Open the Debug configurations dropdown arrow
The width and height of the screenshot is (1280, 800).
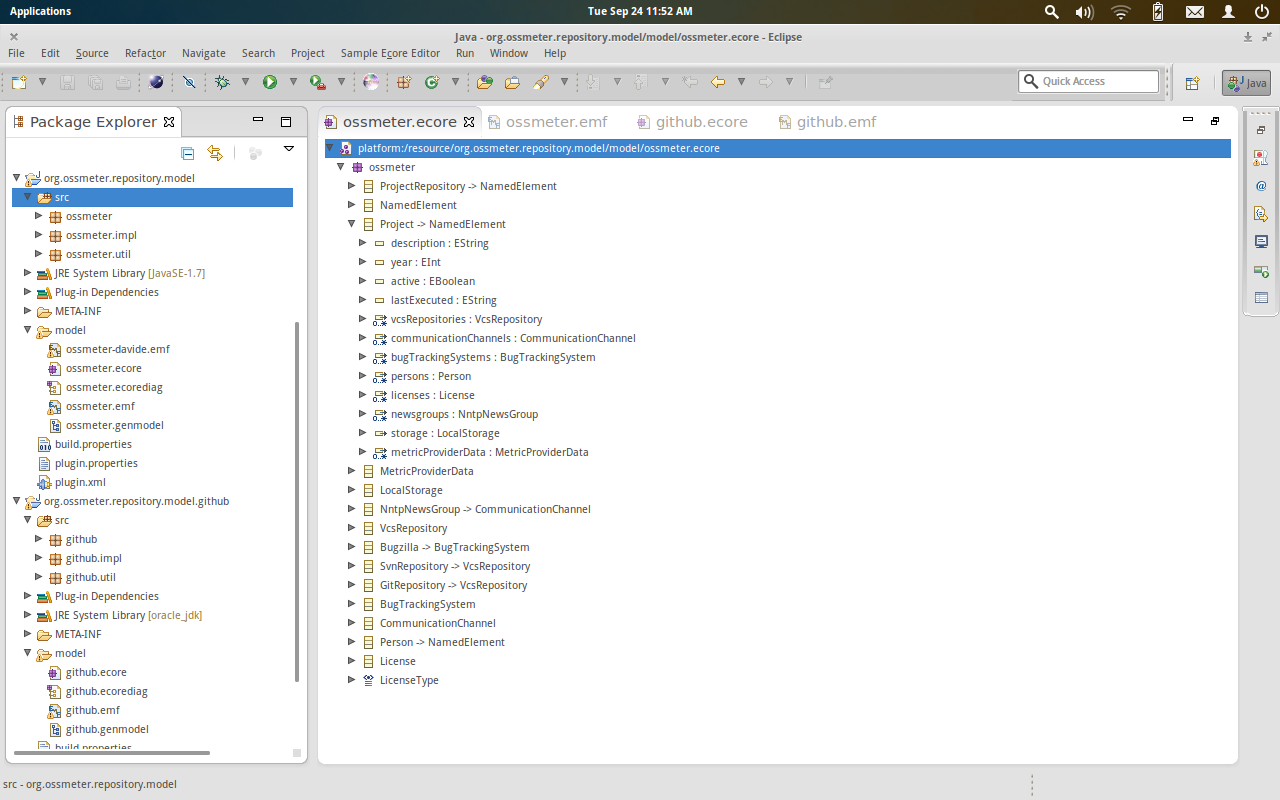click(x=245, y=82)
